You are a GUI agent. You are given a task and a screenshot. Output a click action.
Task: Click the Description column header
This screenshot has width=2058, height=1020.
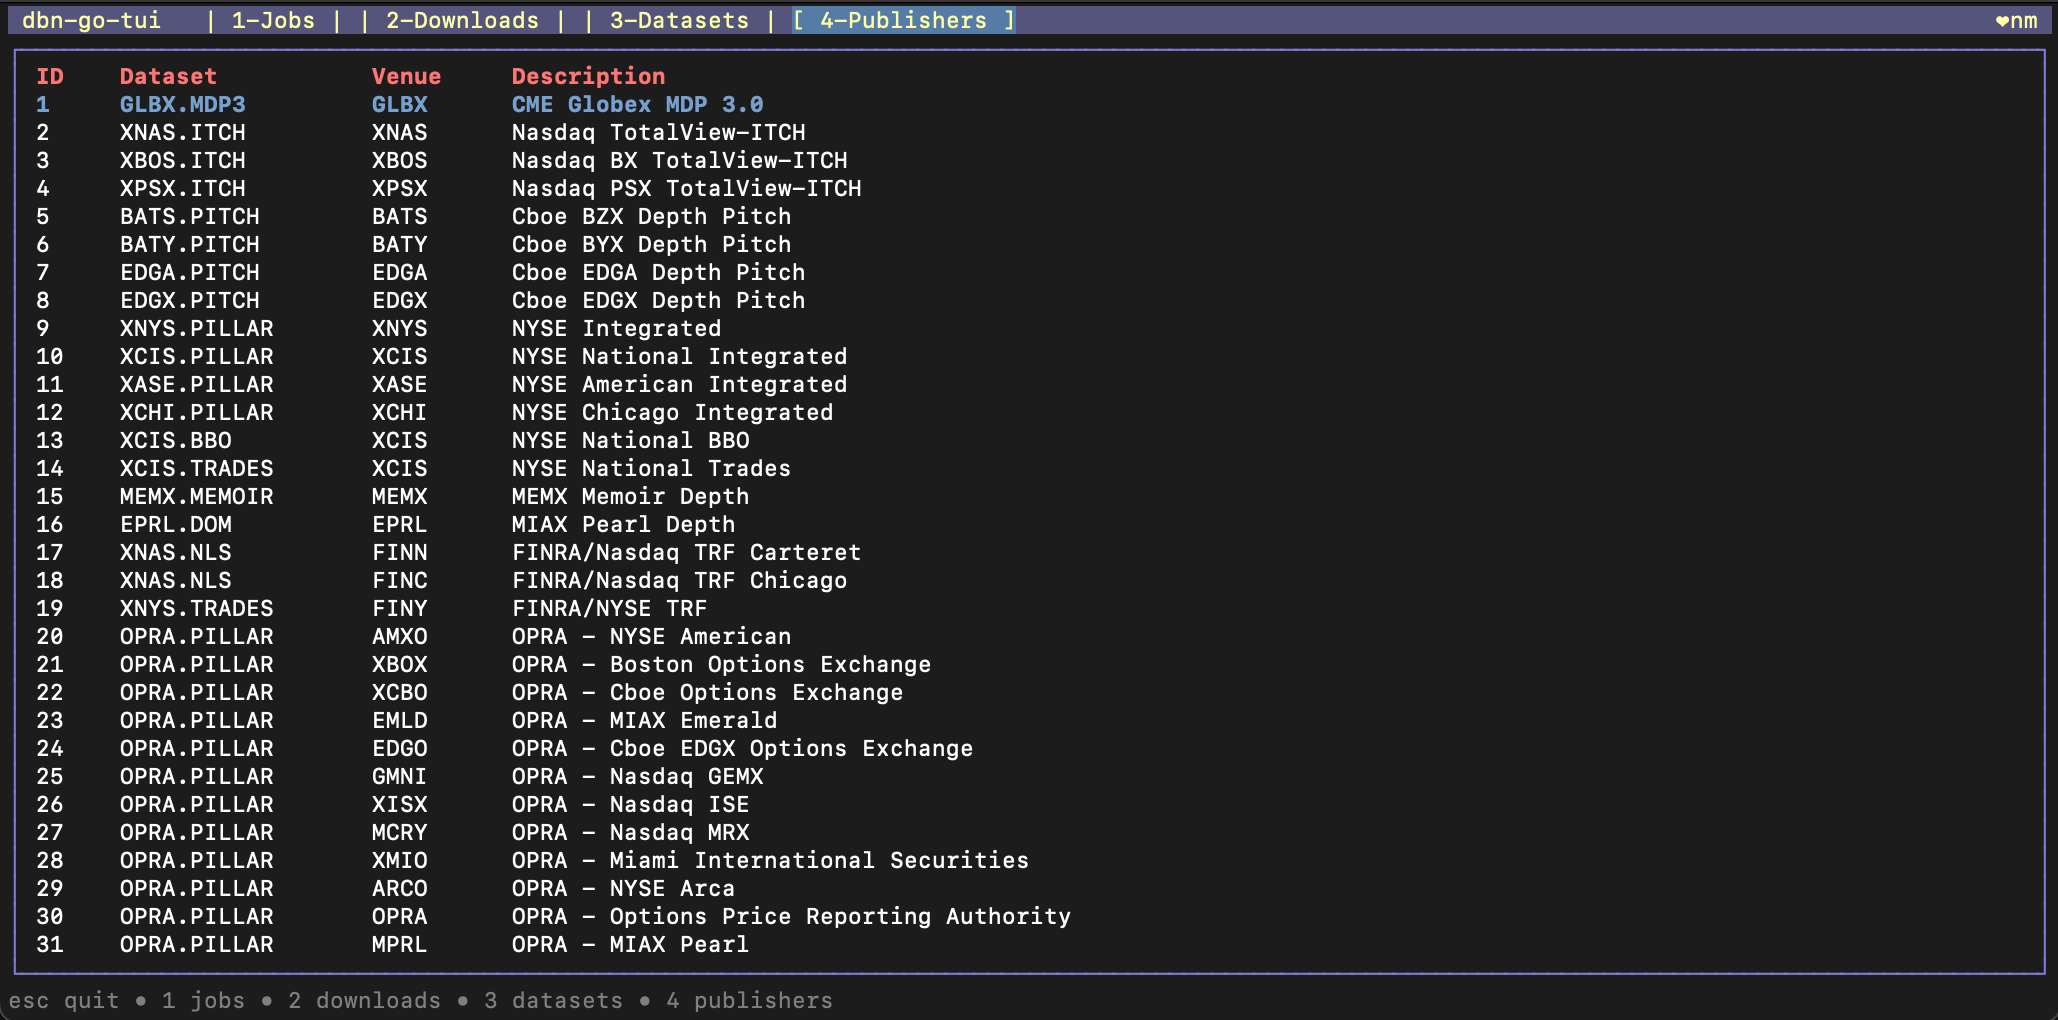[x=588, y=76]
